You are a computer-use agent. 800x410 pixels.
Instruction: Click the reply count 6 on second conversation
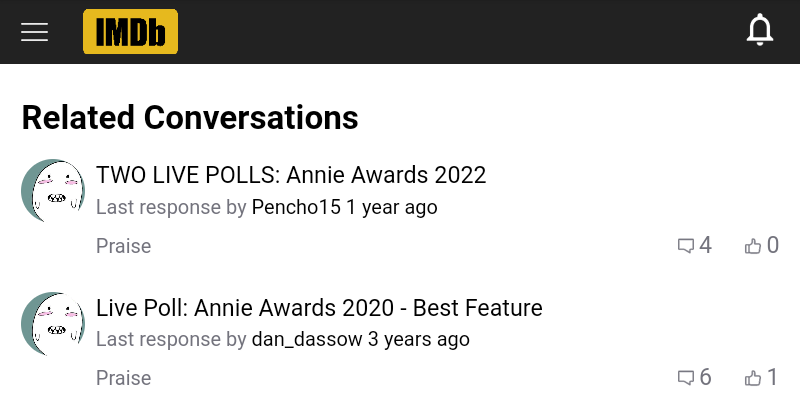[706, 378]
